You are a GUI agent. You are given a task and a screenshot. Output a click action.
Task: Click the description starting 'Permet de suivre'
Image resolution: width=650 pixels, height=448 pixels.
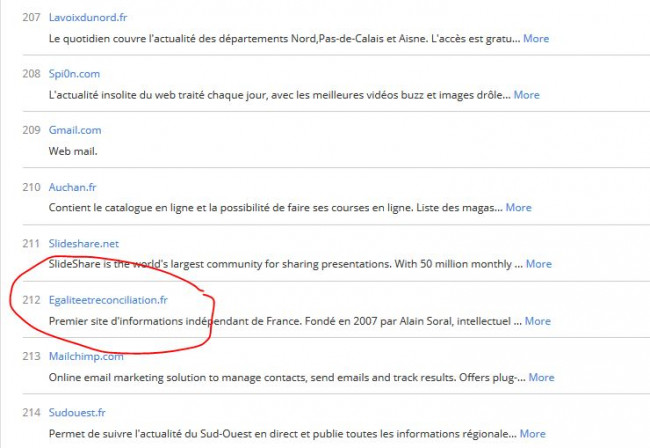(283, 433)
